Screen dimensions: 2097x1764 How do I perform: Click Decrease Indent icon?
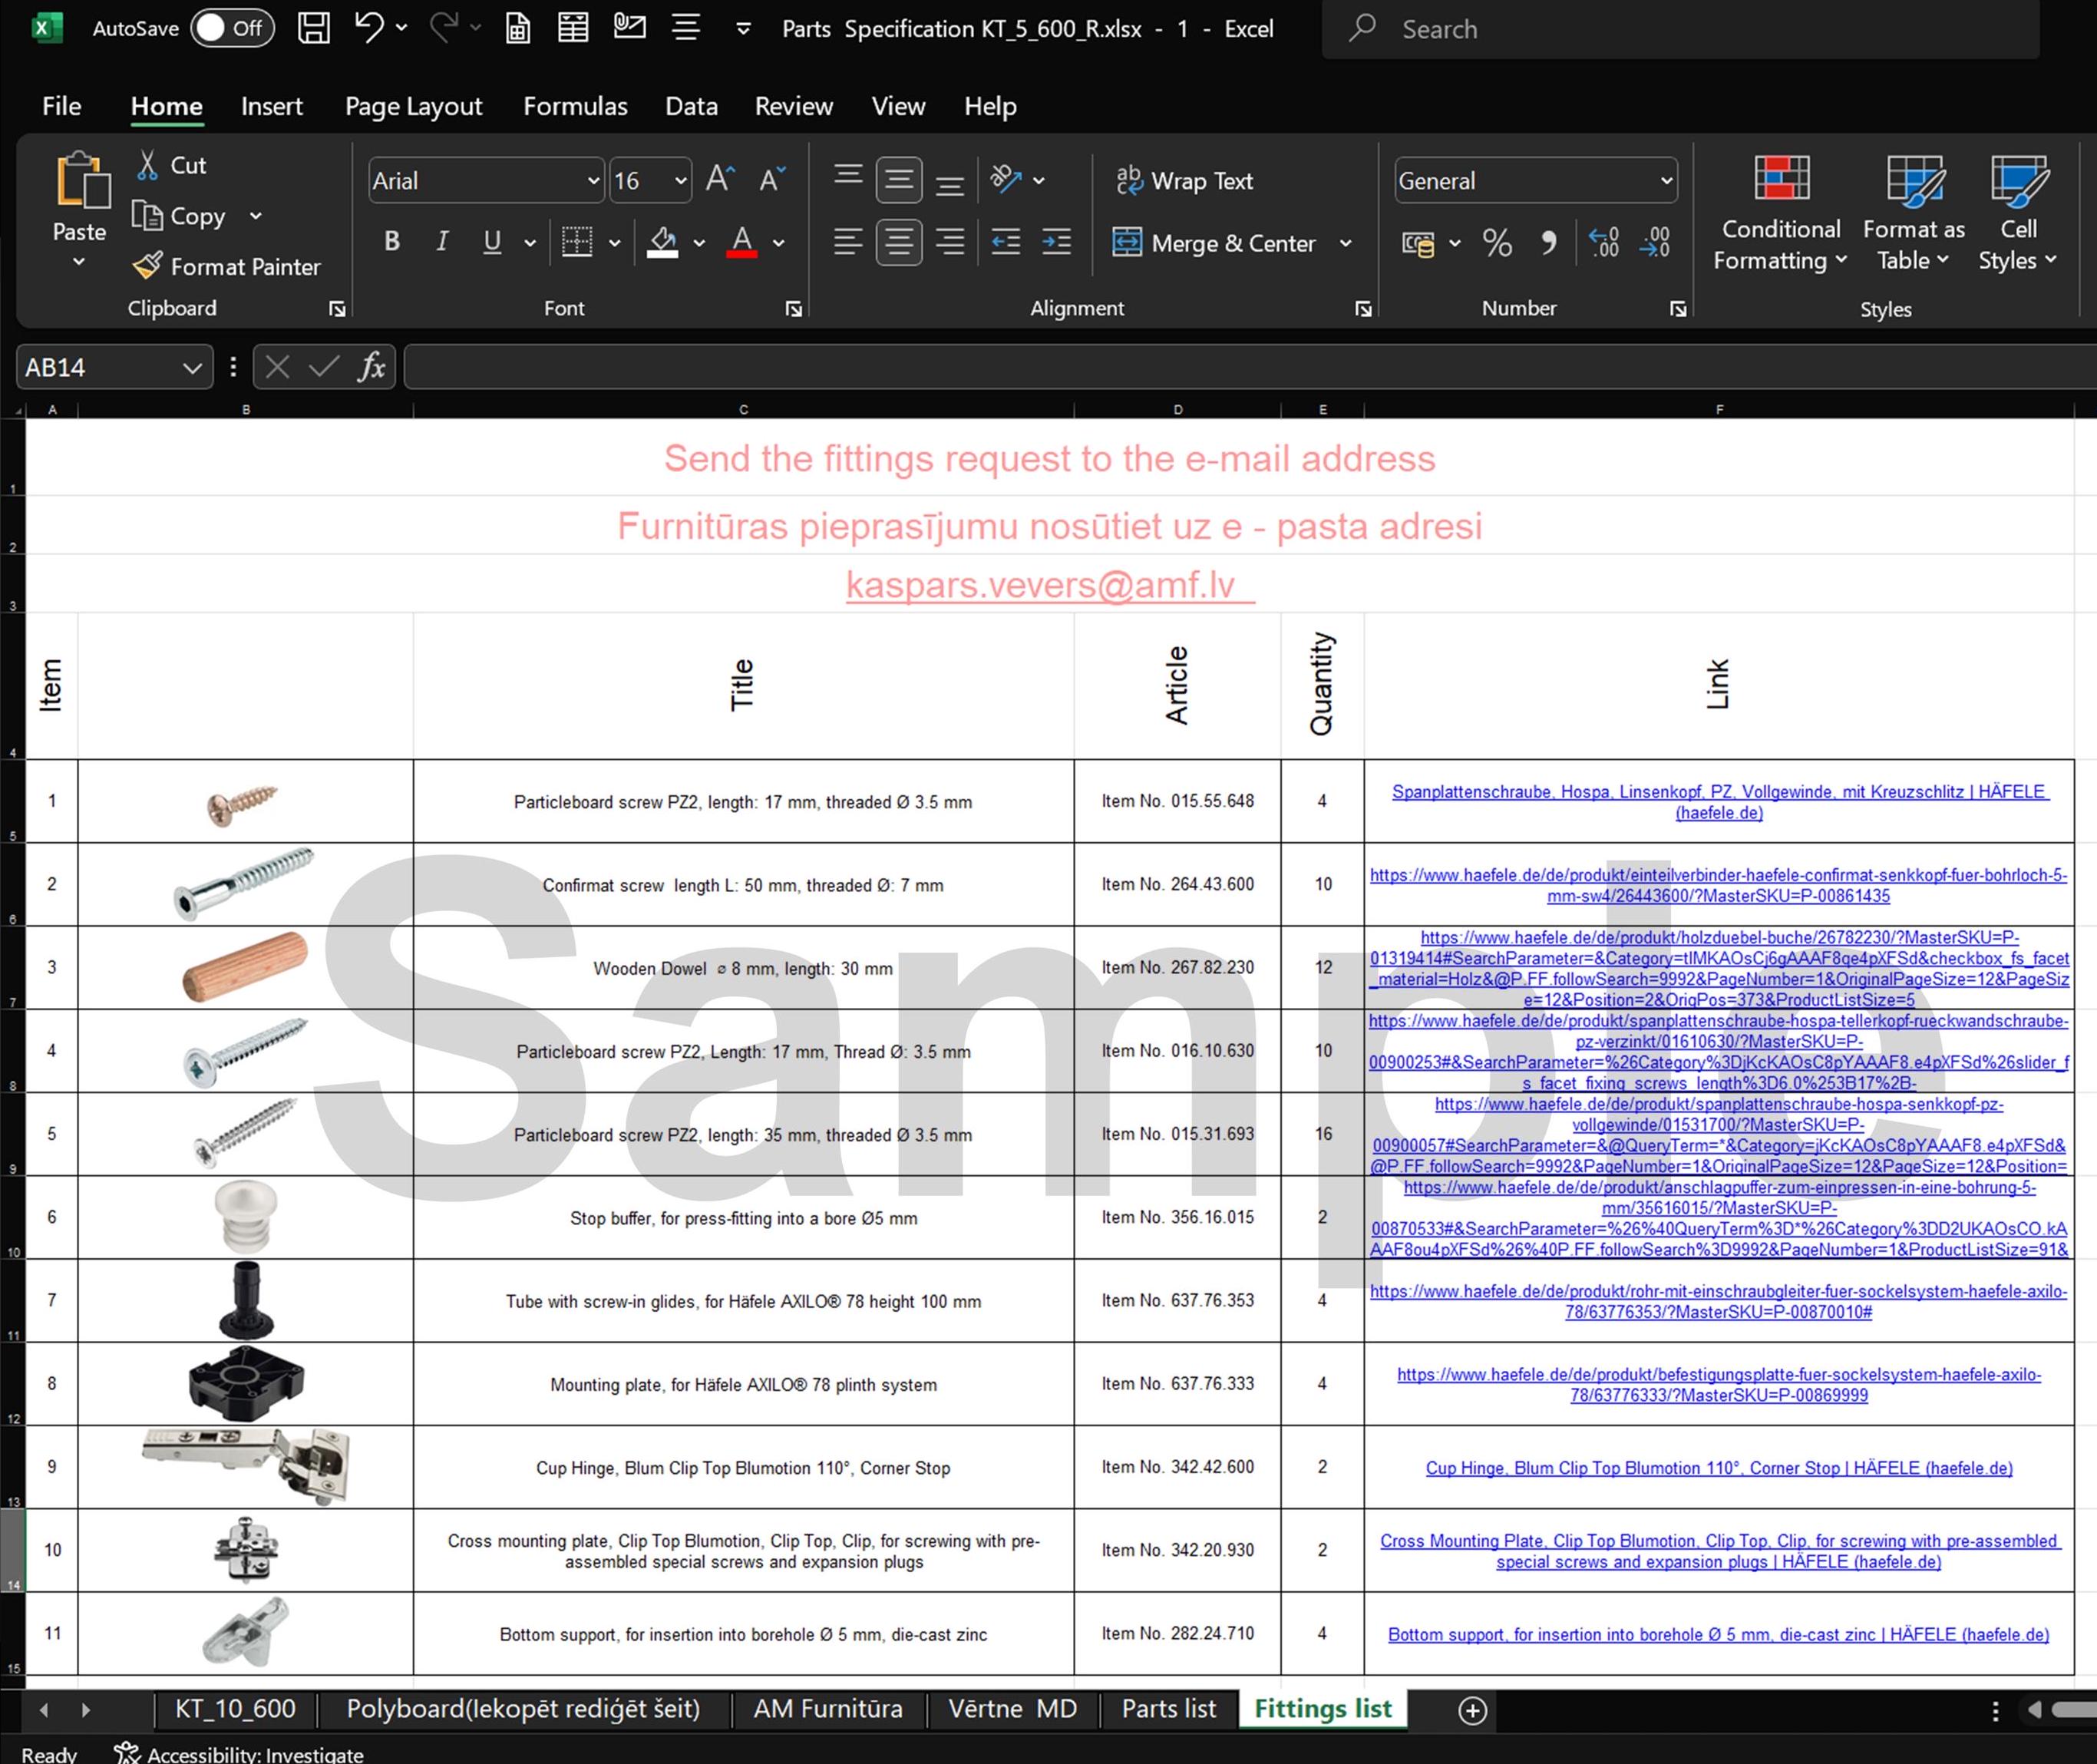1005,241
